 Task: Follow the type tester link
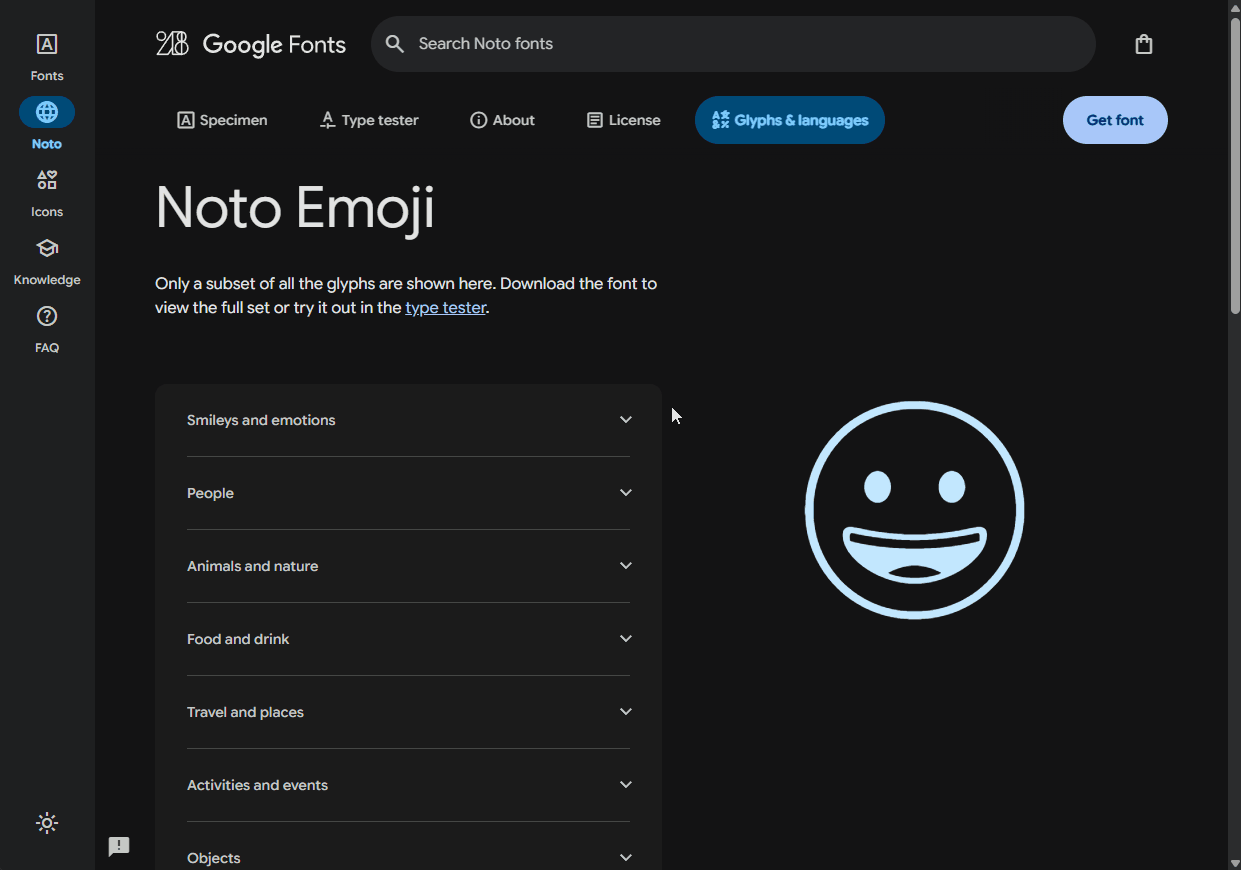(445, 308)
